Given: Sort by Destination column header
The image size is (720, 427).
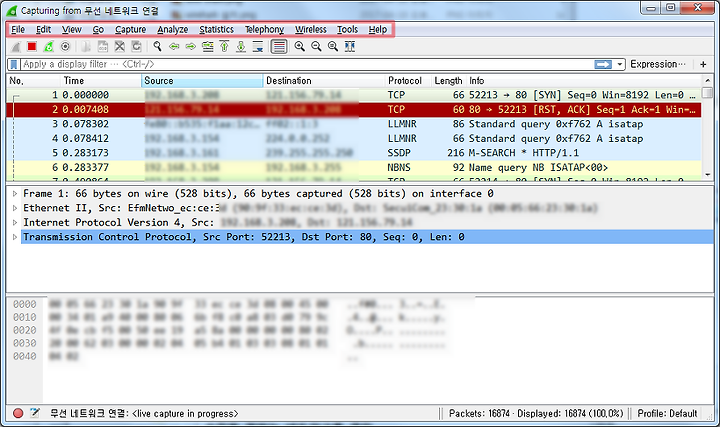Looking at the screenshot, I should [324, 81].
